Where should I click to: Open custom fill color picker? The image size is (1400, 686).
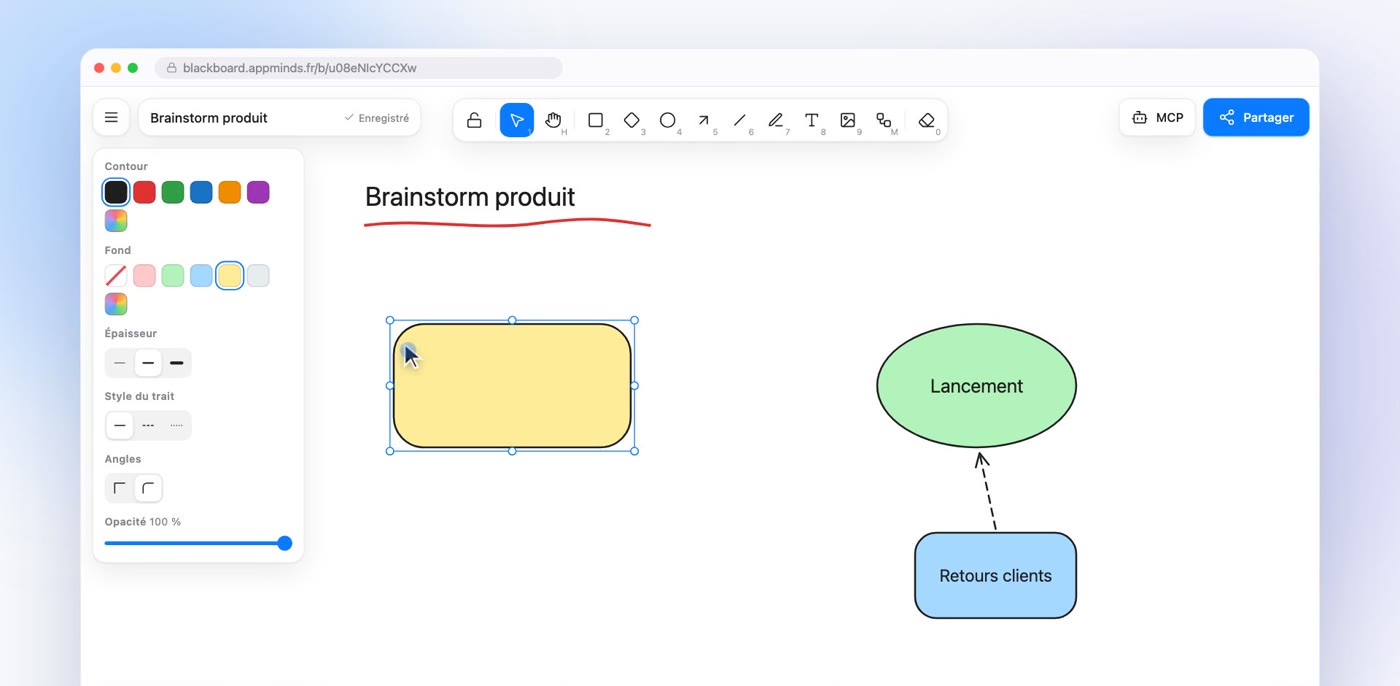(x=116, y=304)
